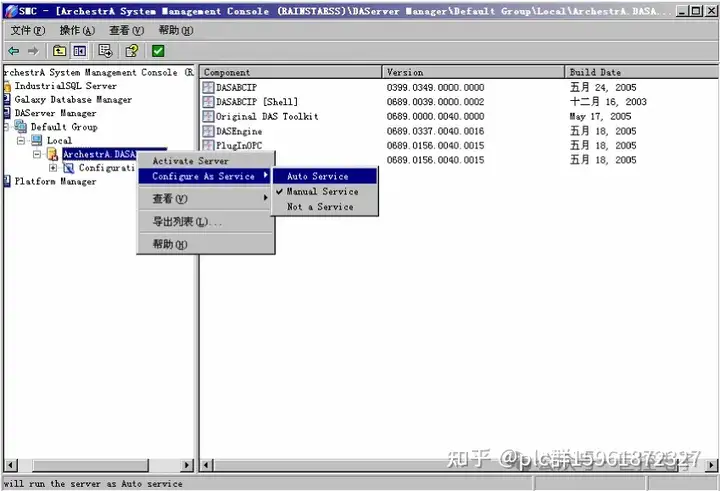Choose Not a Service in the submenu
This screenshot has width=720, height=491.
[320, 207]
